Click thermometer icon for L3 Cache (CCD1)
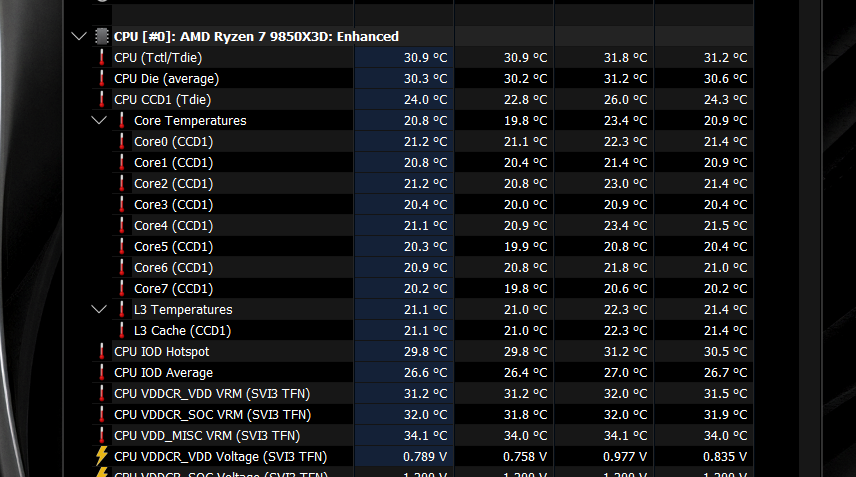 click(122, 331)
